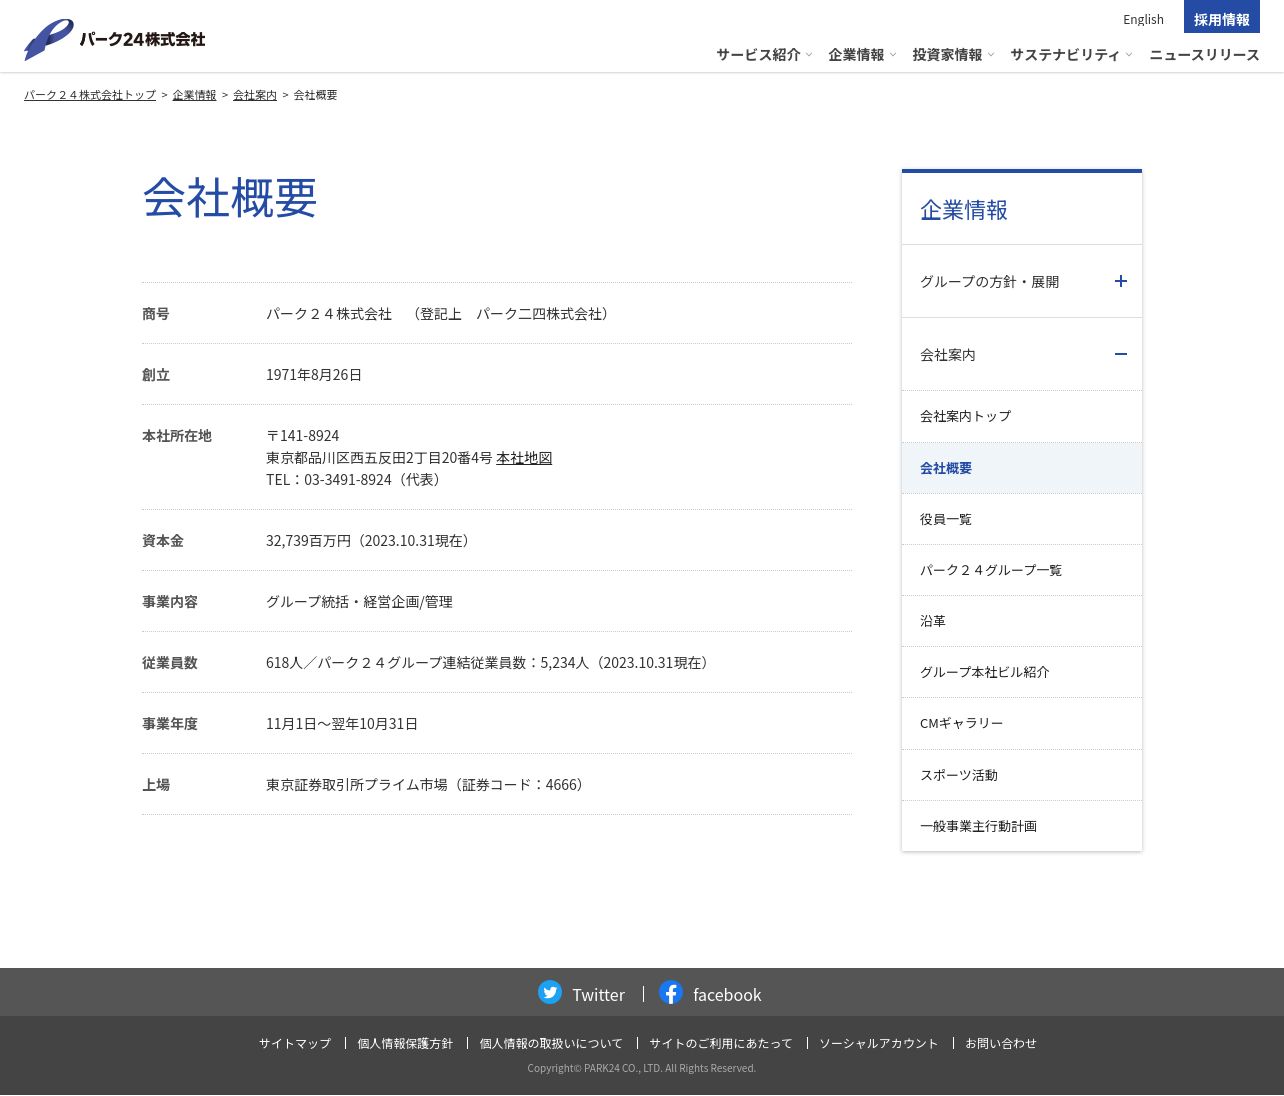Image resolution: width=1284 pixels, height=1096 pixels.
Task: Click お問い合わせ footer link
Action: pyautogui.click(x=1000, y=1043)
